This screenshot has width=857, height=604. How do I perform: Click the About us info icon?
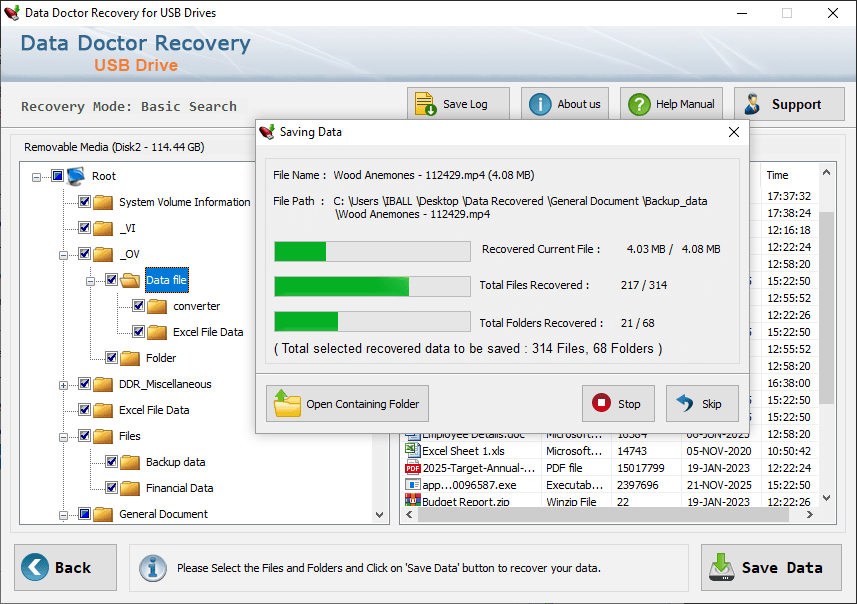pyautogui.click(x=540, y=104)
